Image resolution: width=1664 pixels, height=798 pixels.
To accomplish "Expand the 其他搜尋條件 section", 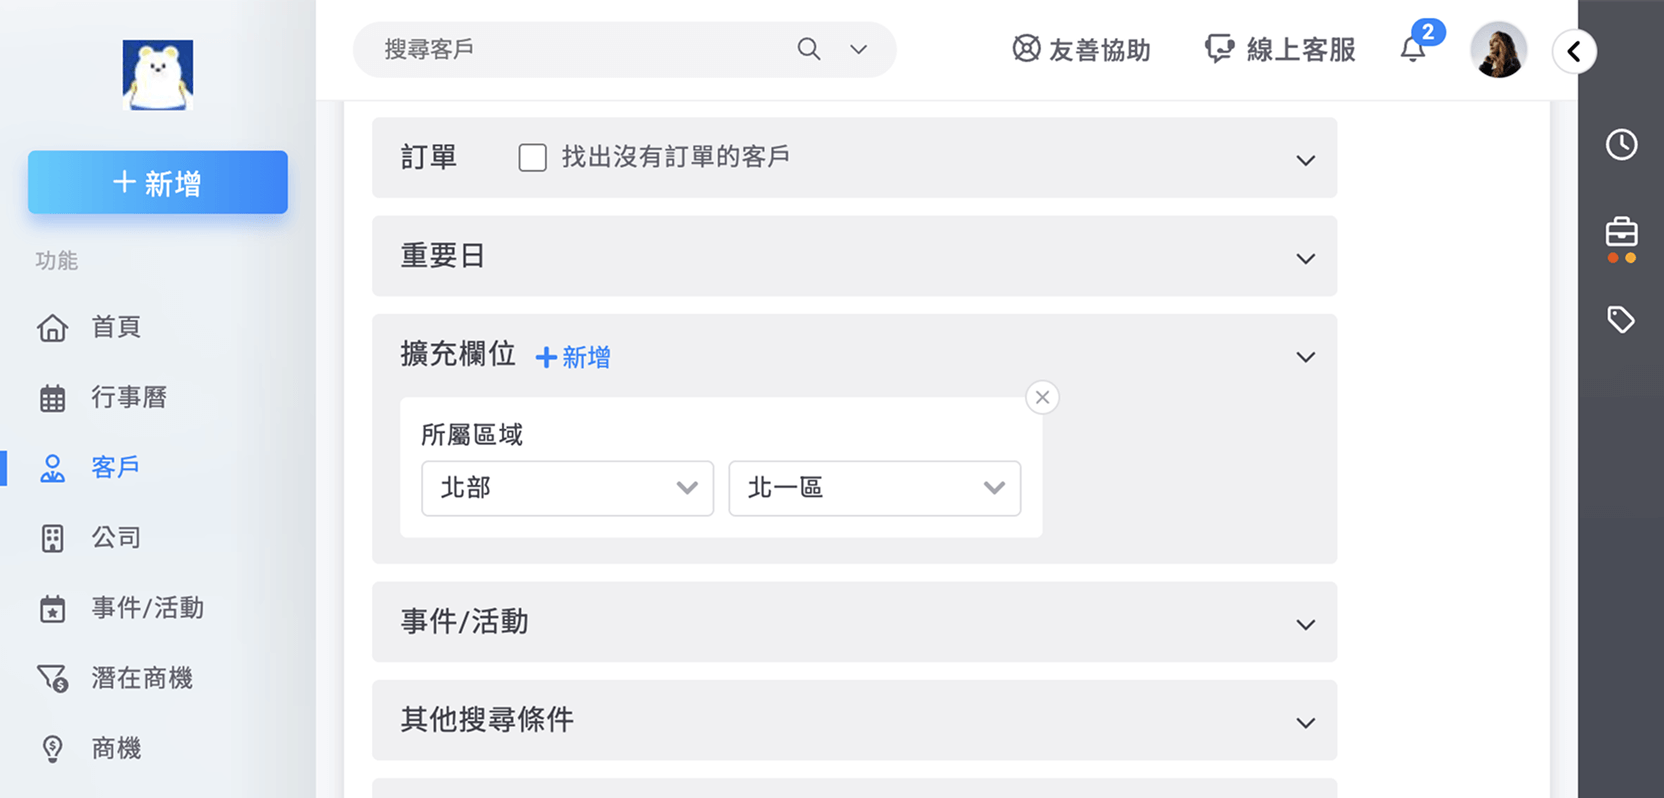I will [x=1306, y=723].
